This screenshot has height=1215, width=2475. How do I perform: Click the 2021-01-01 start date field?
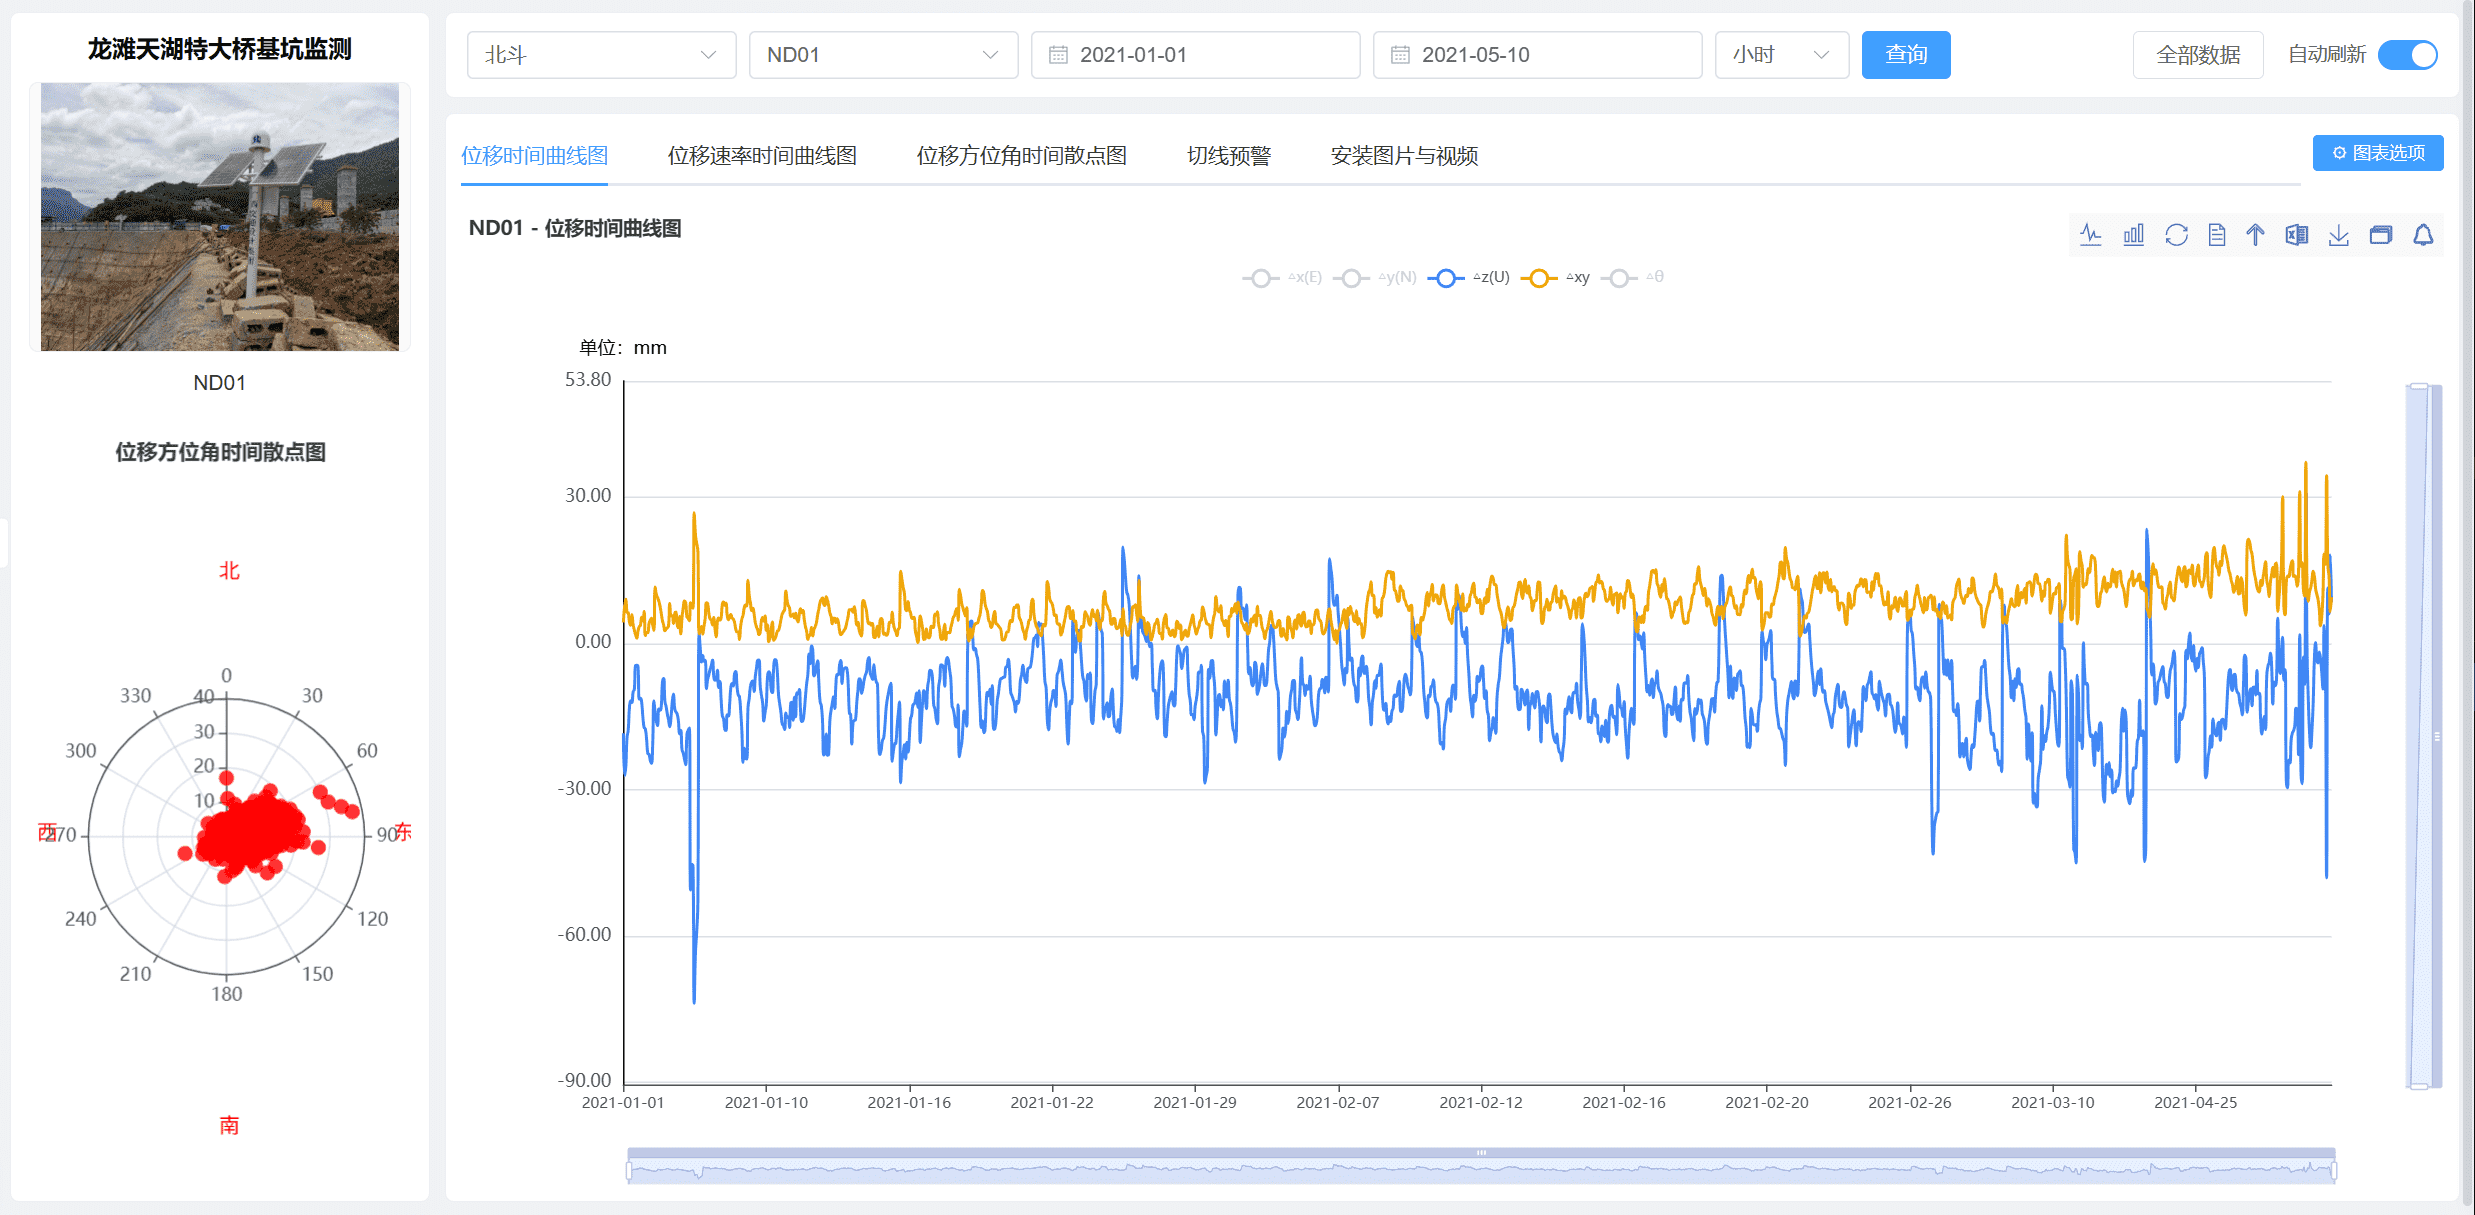point(1195,55)
